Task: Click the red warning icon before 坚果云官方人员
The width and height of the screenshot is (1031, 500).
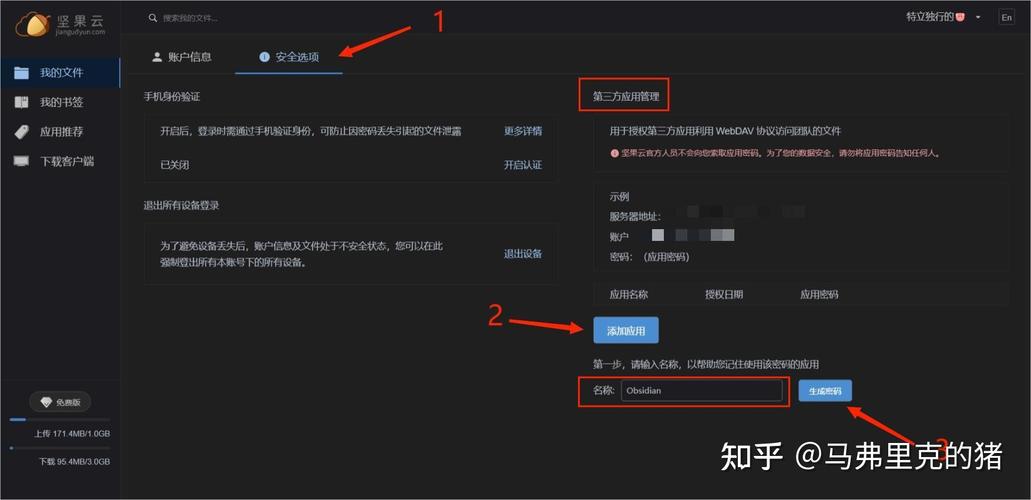Action: click(615, 153)
